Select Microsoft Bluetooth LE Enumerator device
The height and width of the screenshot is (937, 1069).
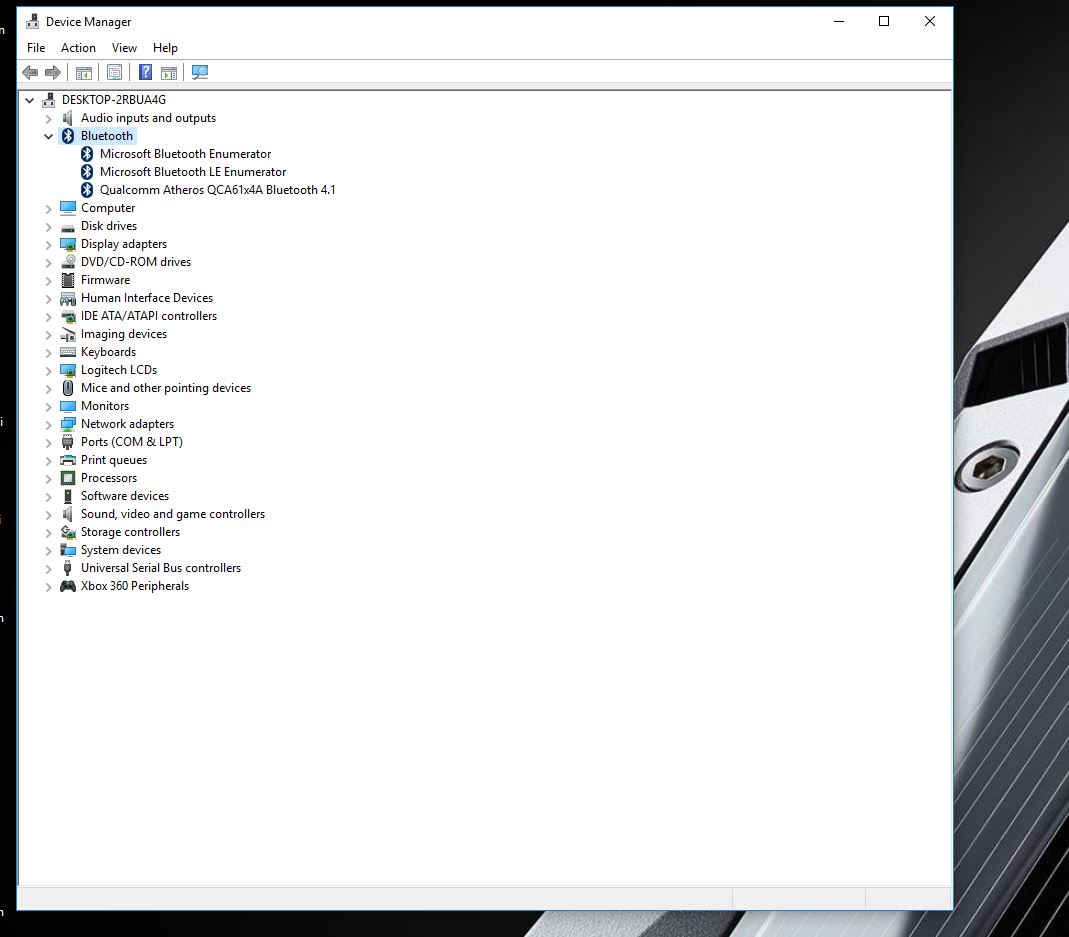coord(193,172)
